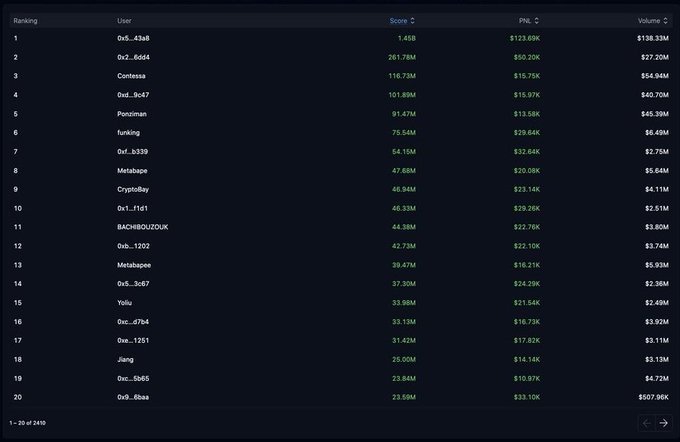Select user 0x9...6baa
The height and width of the screenshot is (442, 680).
(x=133, y=397)
